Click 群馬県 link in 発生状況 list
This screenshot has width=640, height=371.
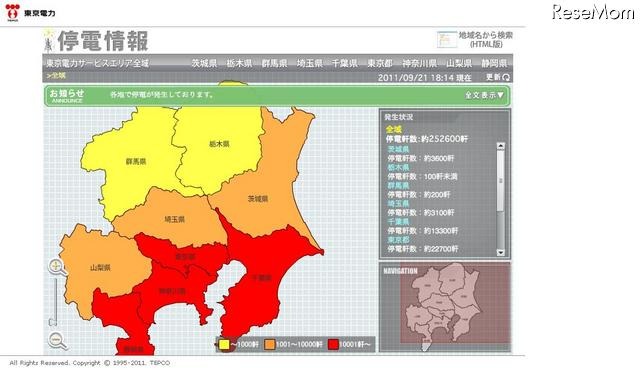(398, 185)
